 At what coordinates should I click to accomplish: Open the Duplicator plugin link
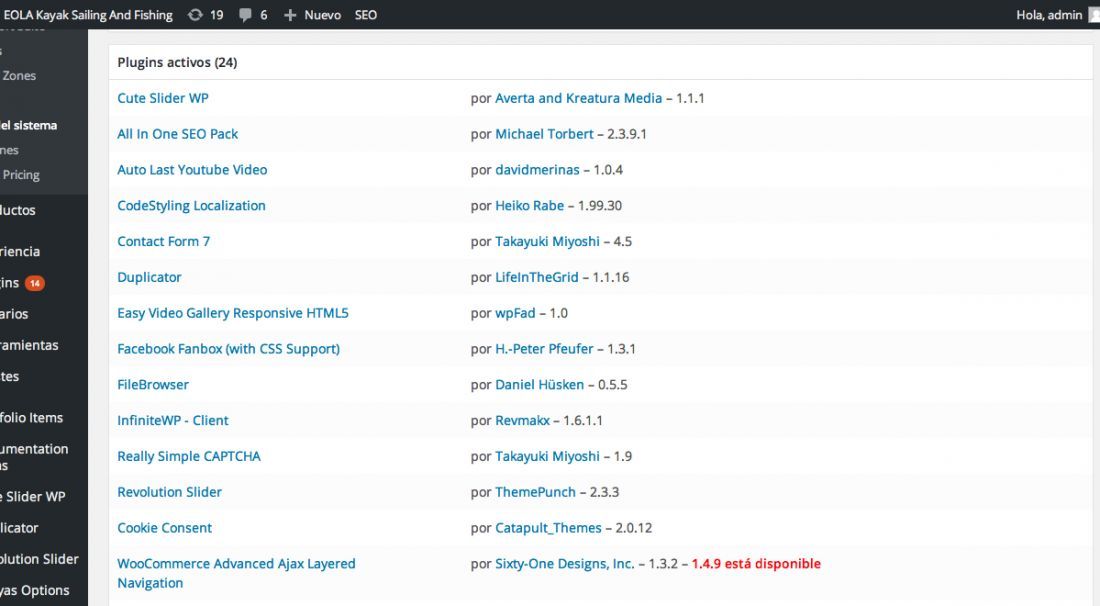[149, 277]
